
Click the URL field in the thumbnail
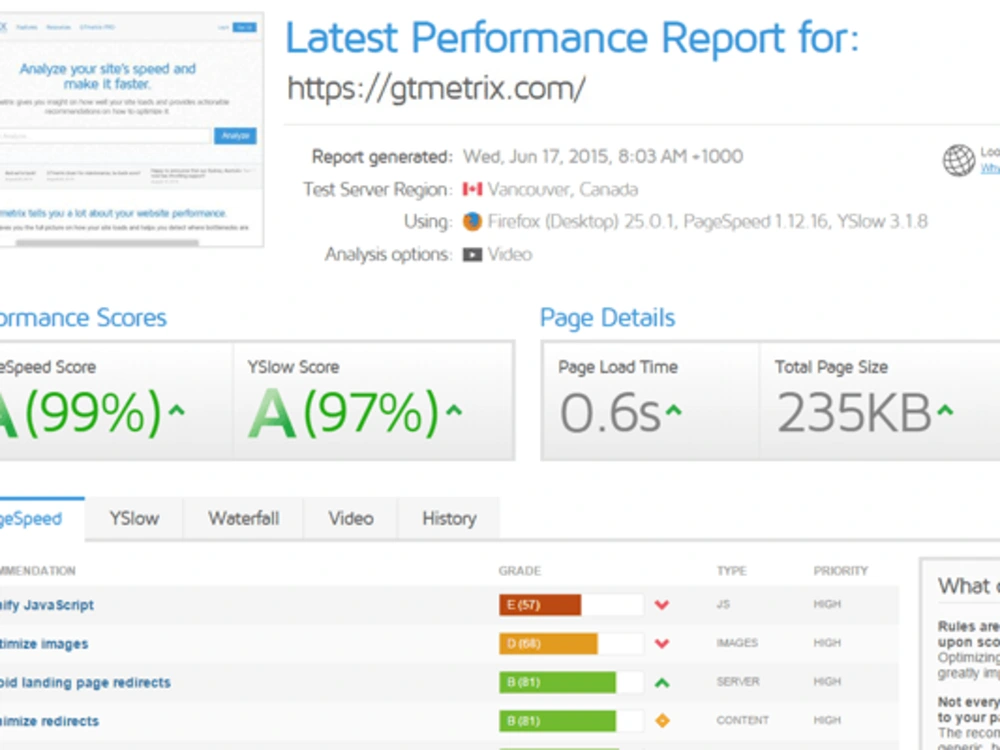coord(105,135)
